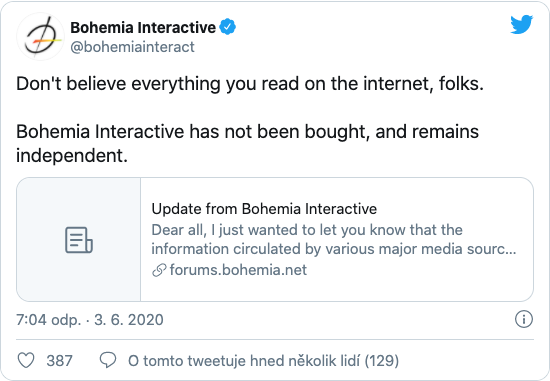Screen dimensions: 550x381
Task: Click the article document icon in card
Action: [x=79, y=240]
